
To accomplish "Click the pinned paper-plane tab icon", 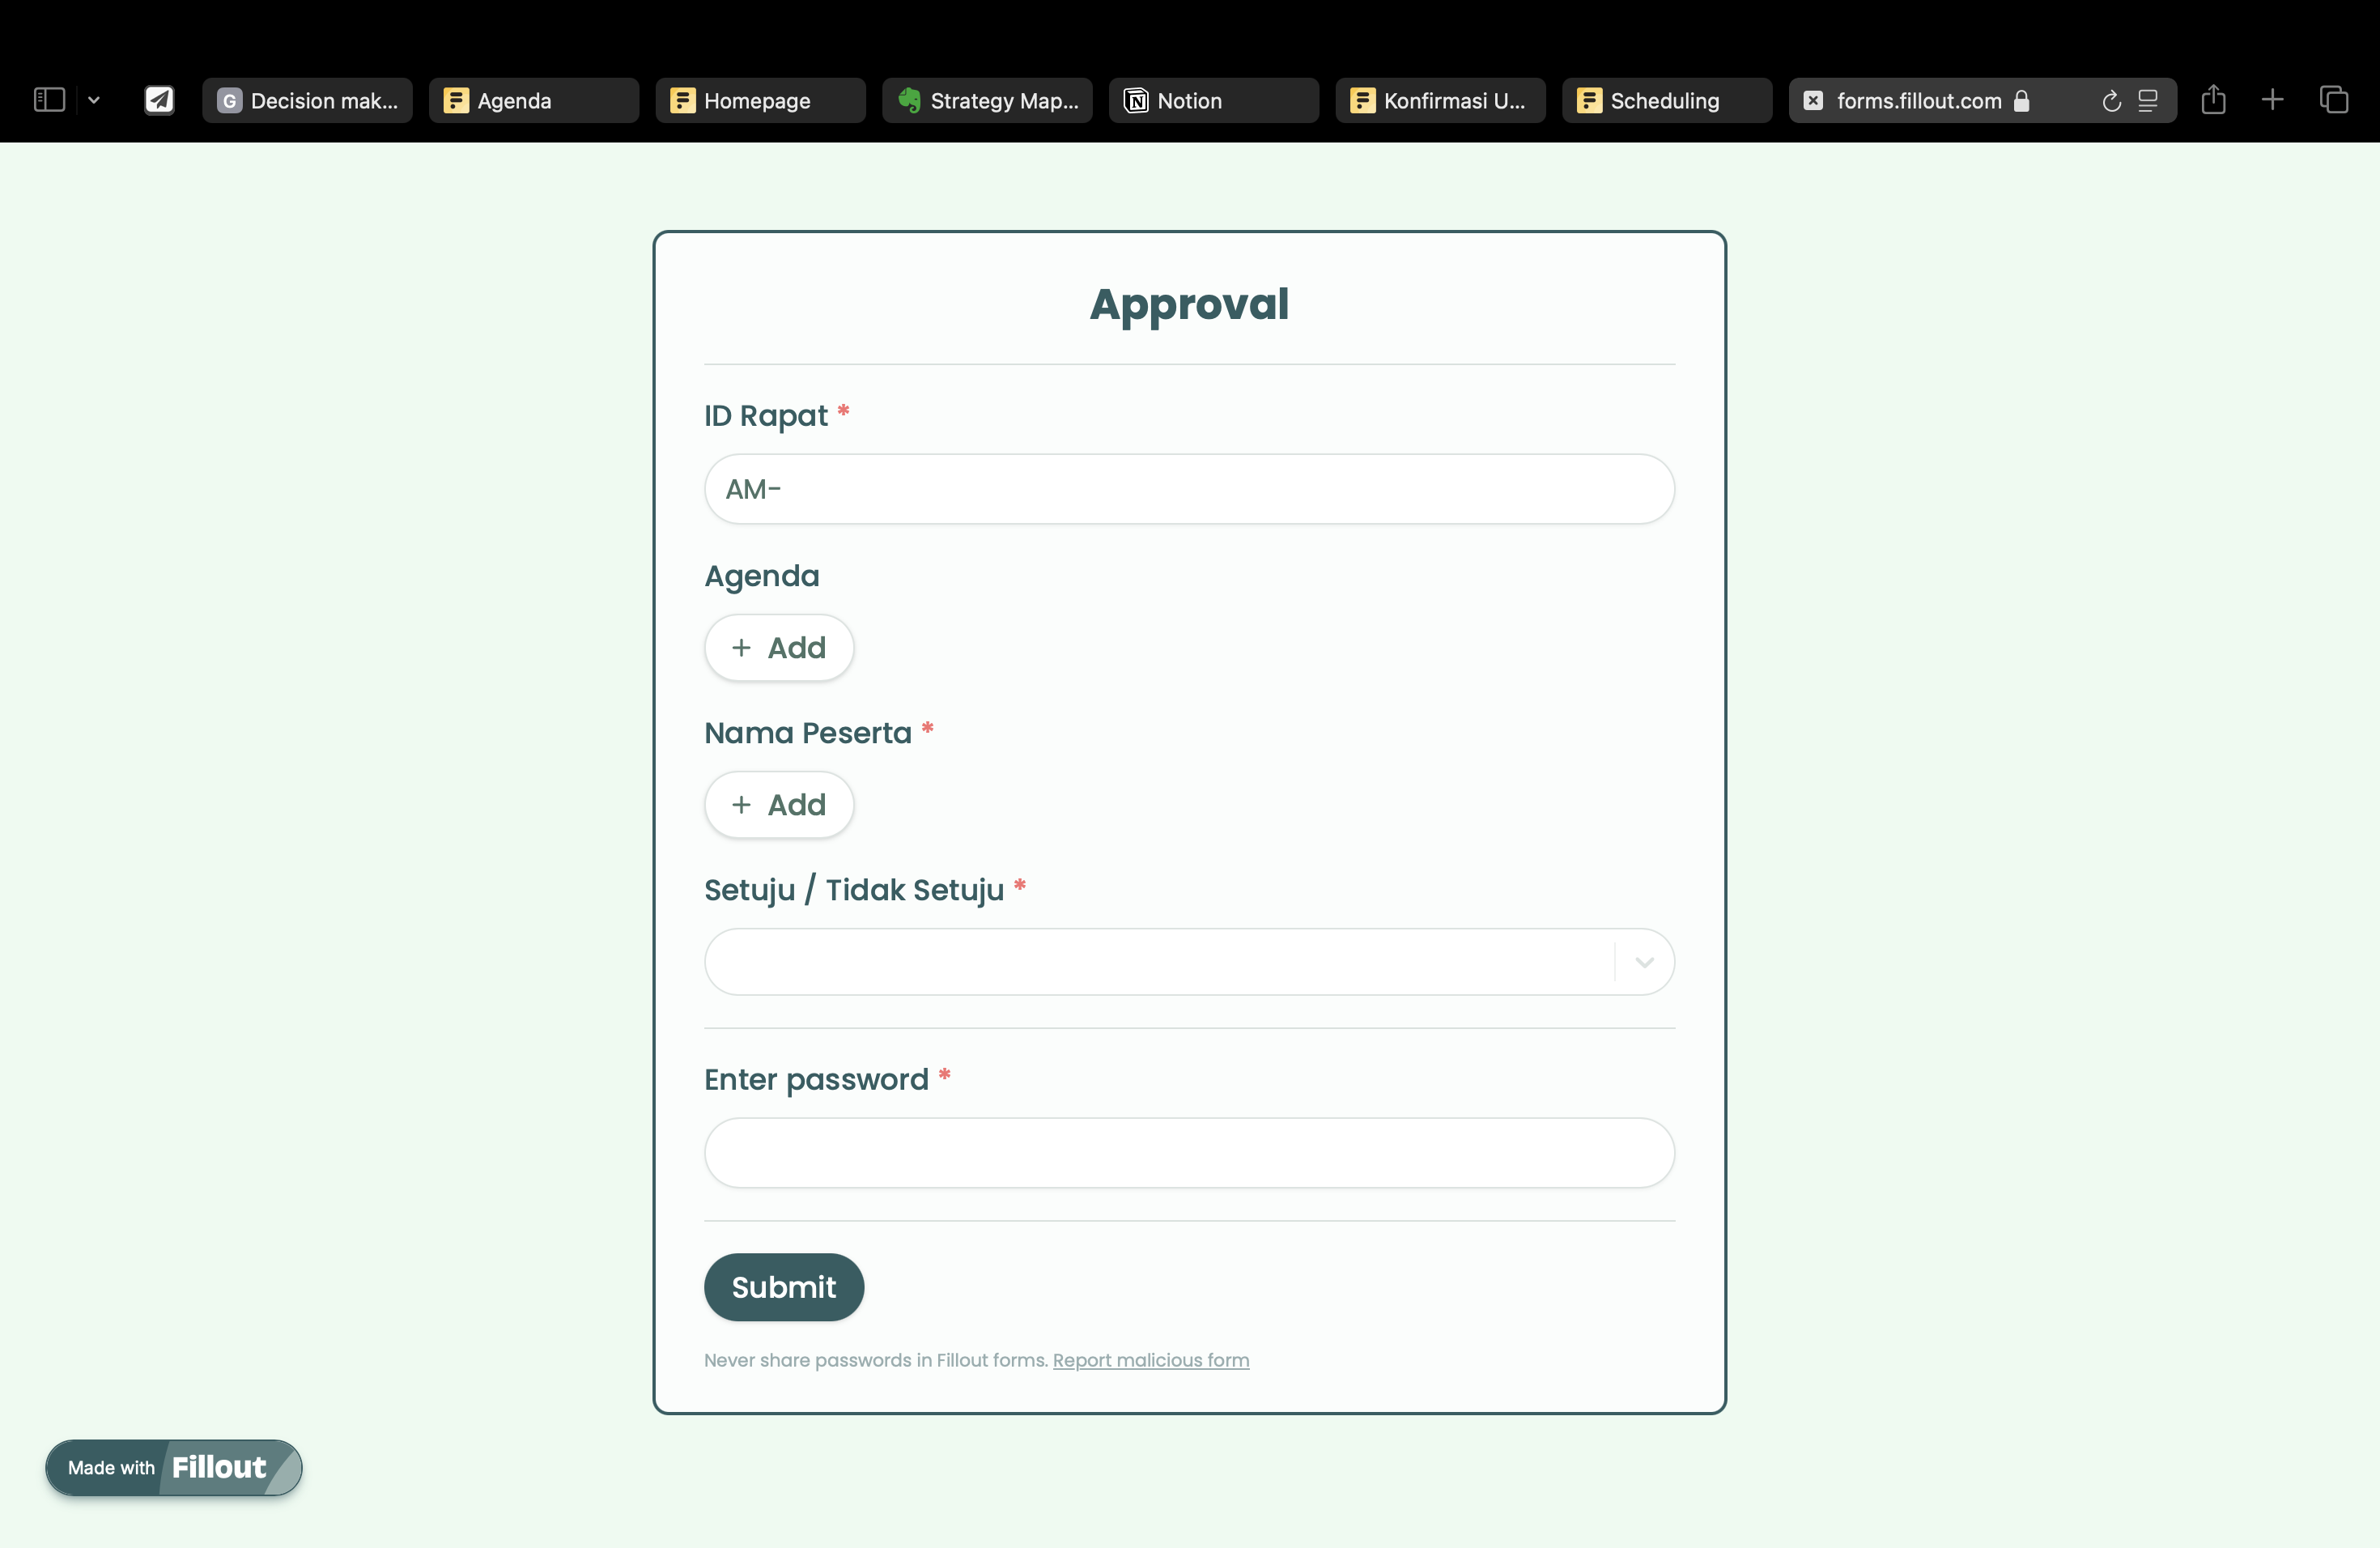I will pyautogui.click(x=159, y=100).
